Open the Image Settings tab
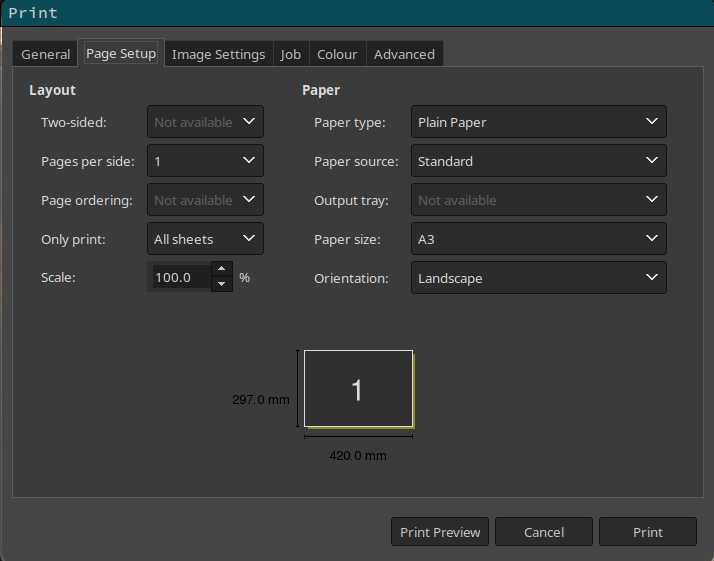The image size is (714, 561). (218, 54)
